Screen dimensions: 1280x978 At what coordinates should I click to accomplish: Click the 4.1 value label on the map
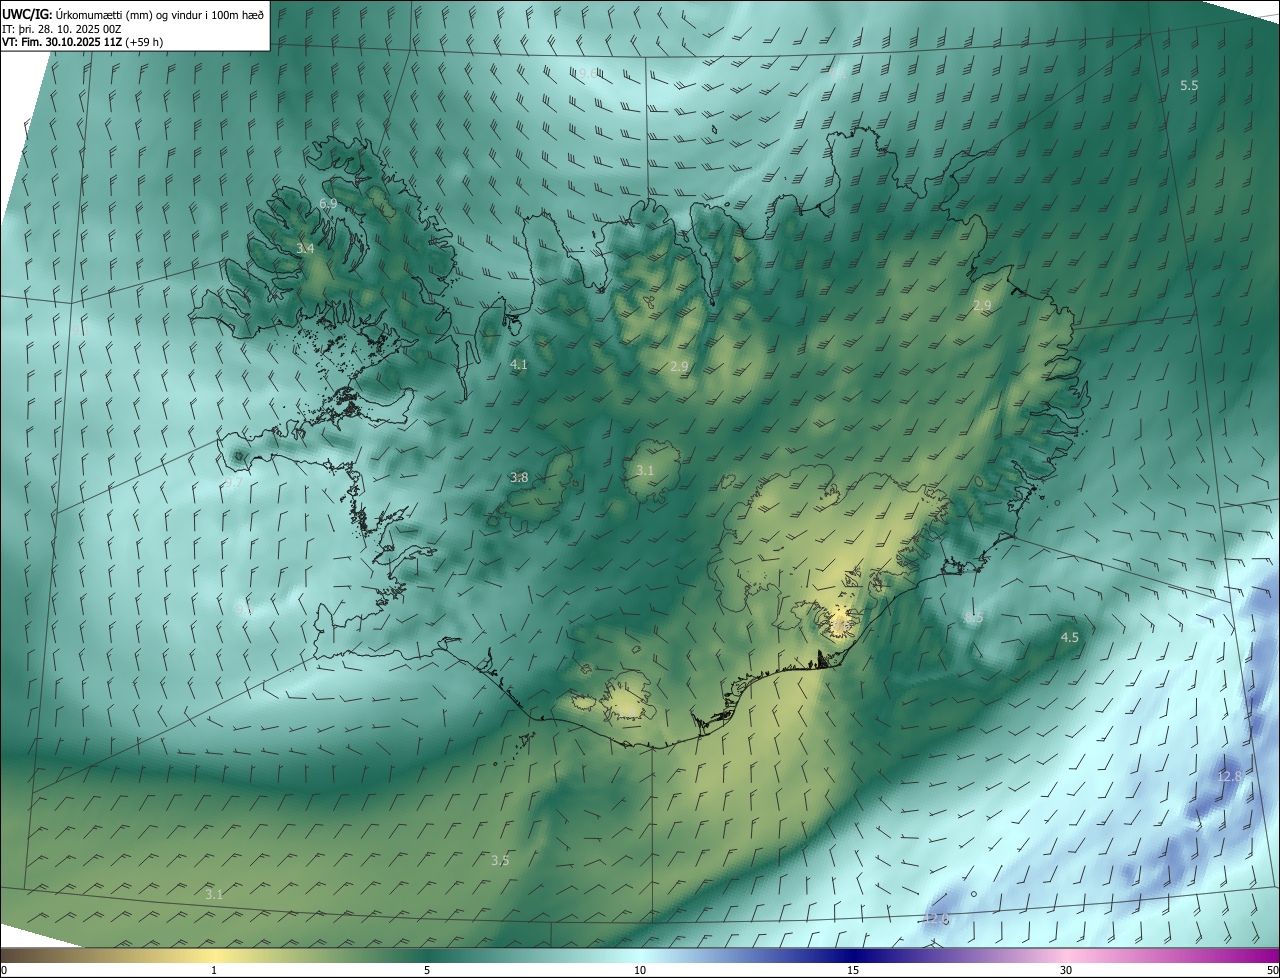pos(519,365)
